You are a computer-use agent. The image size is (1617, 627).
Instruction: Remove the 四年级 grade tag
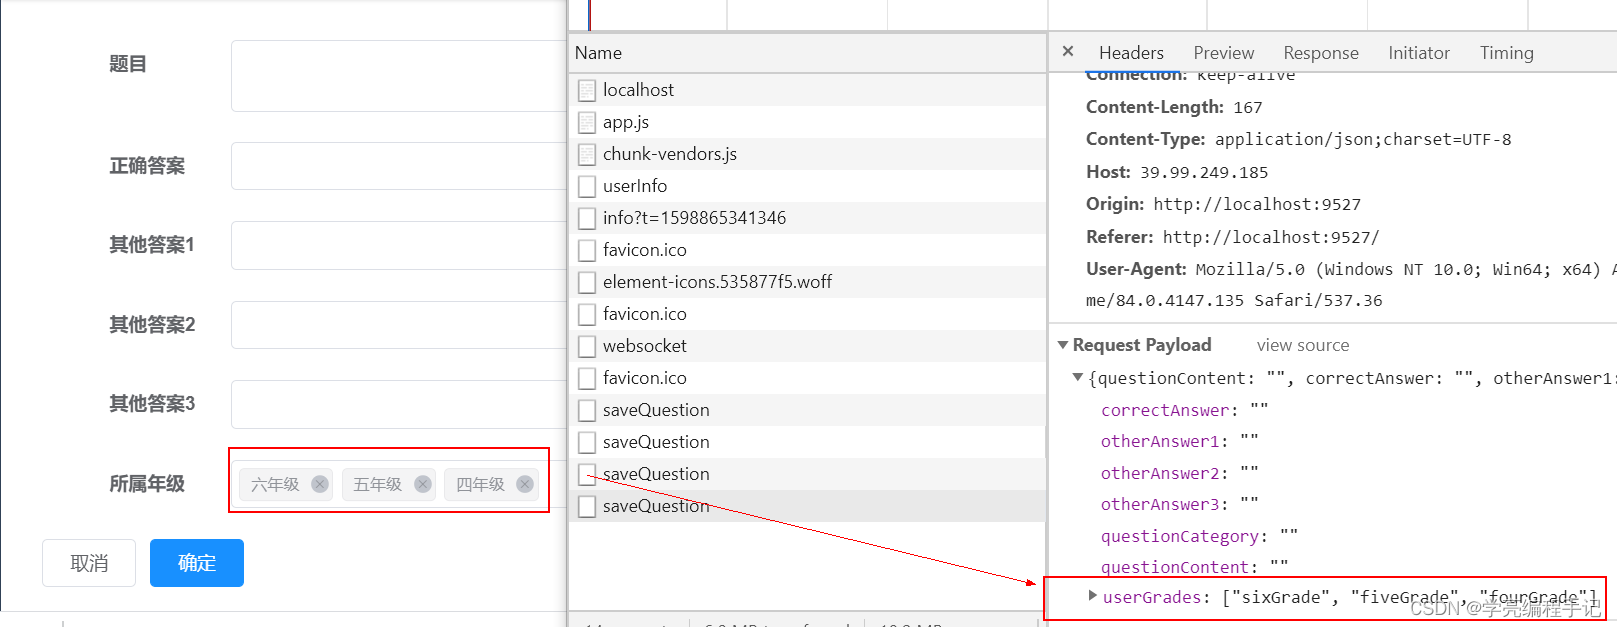pyautogui.click(x=525, y=484)
